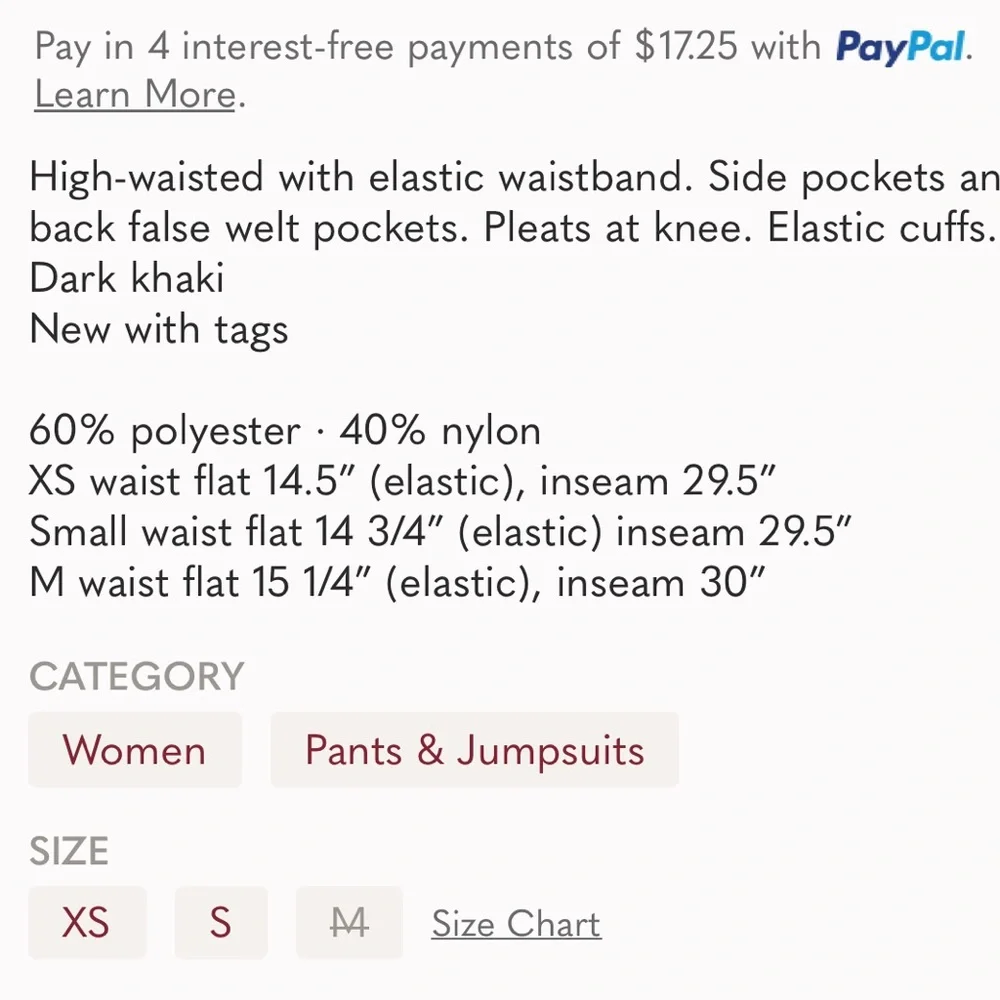Click the SIZE heading label

(x=69, y=852)
